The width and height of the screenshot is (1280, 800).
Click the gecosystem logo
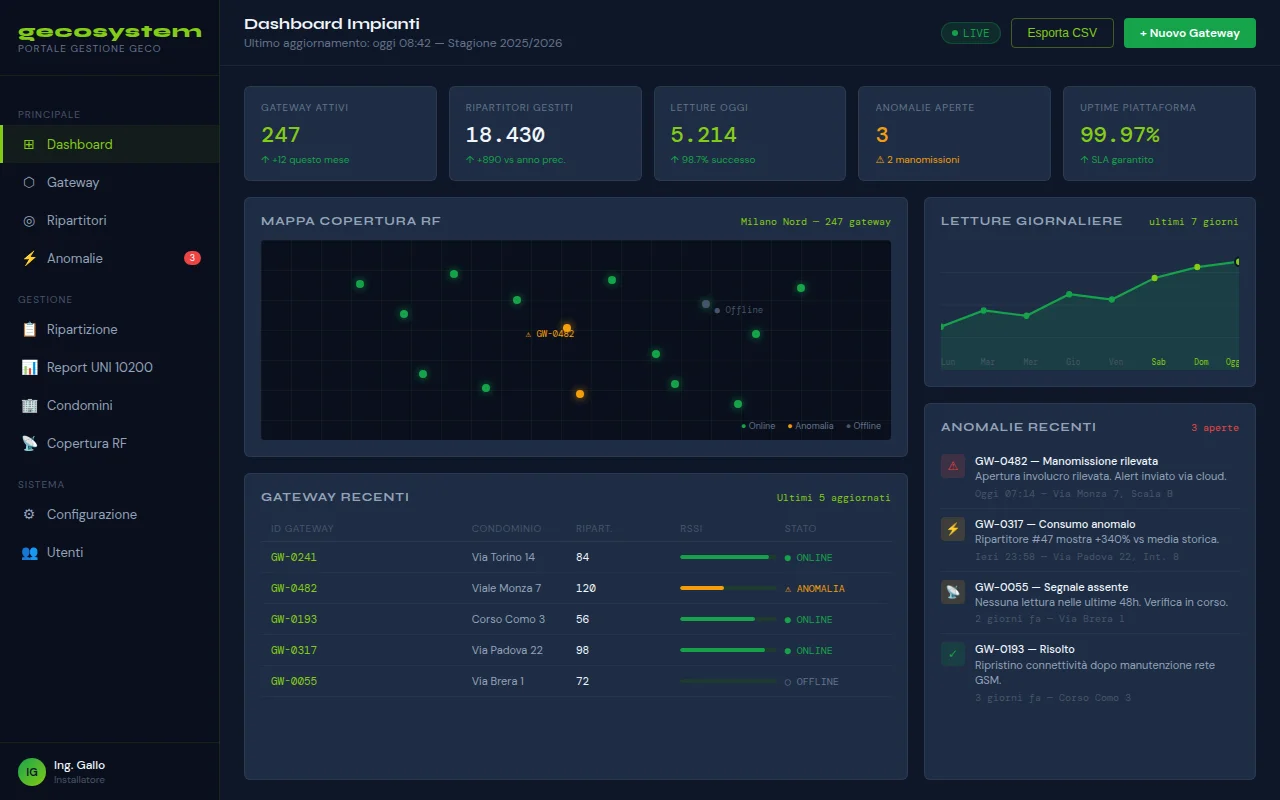110,32
